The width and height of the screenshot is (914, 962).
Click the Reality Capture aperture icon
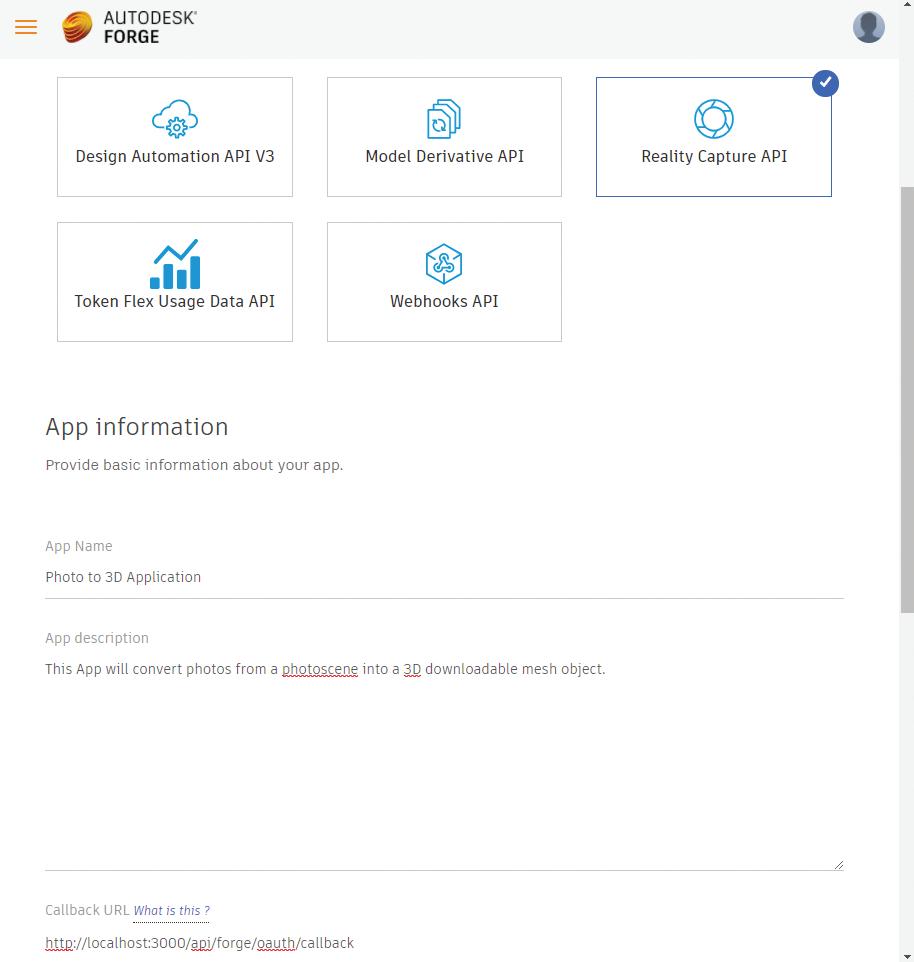click(x=713, y=118)
